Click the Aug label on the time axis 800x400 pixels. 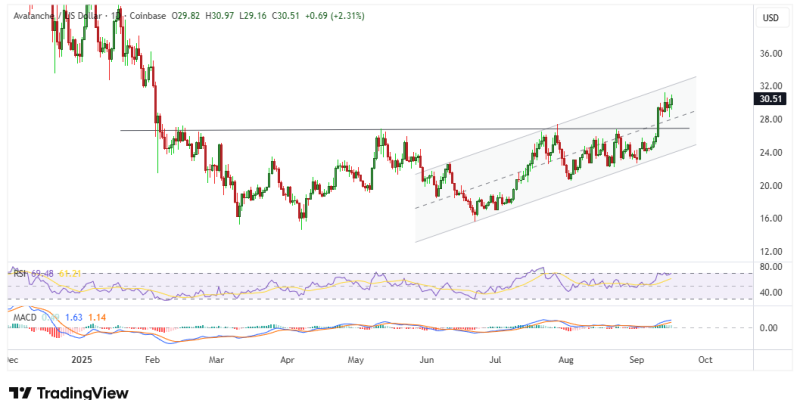click(x=566, y=360)
